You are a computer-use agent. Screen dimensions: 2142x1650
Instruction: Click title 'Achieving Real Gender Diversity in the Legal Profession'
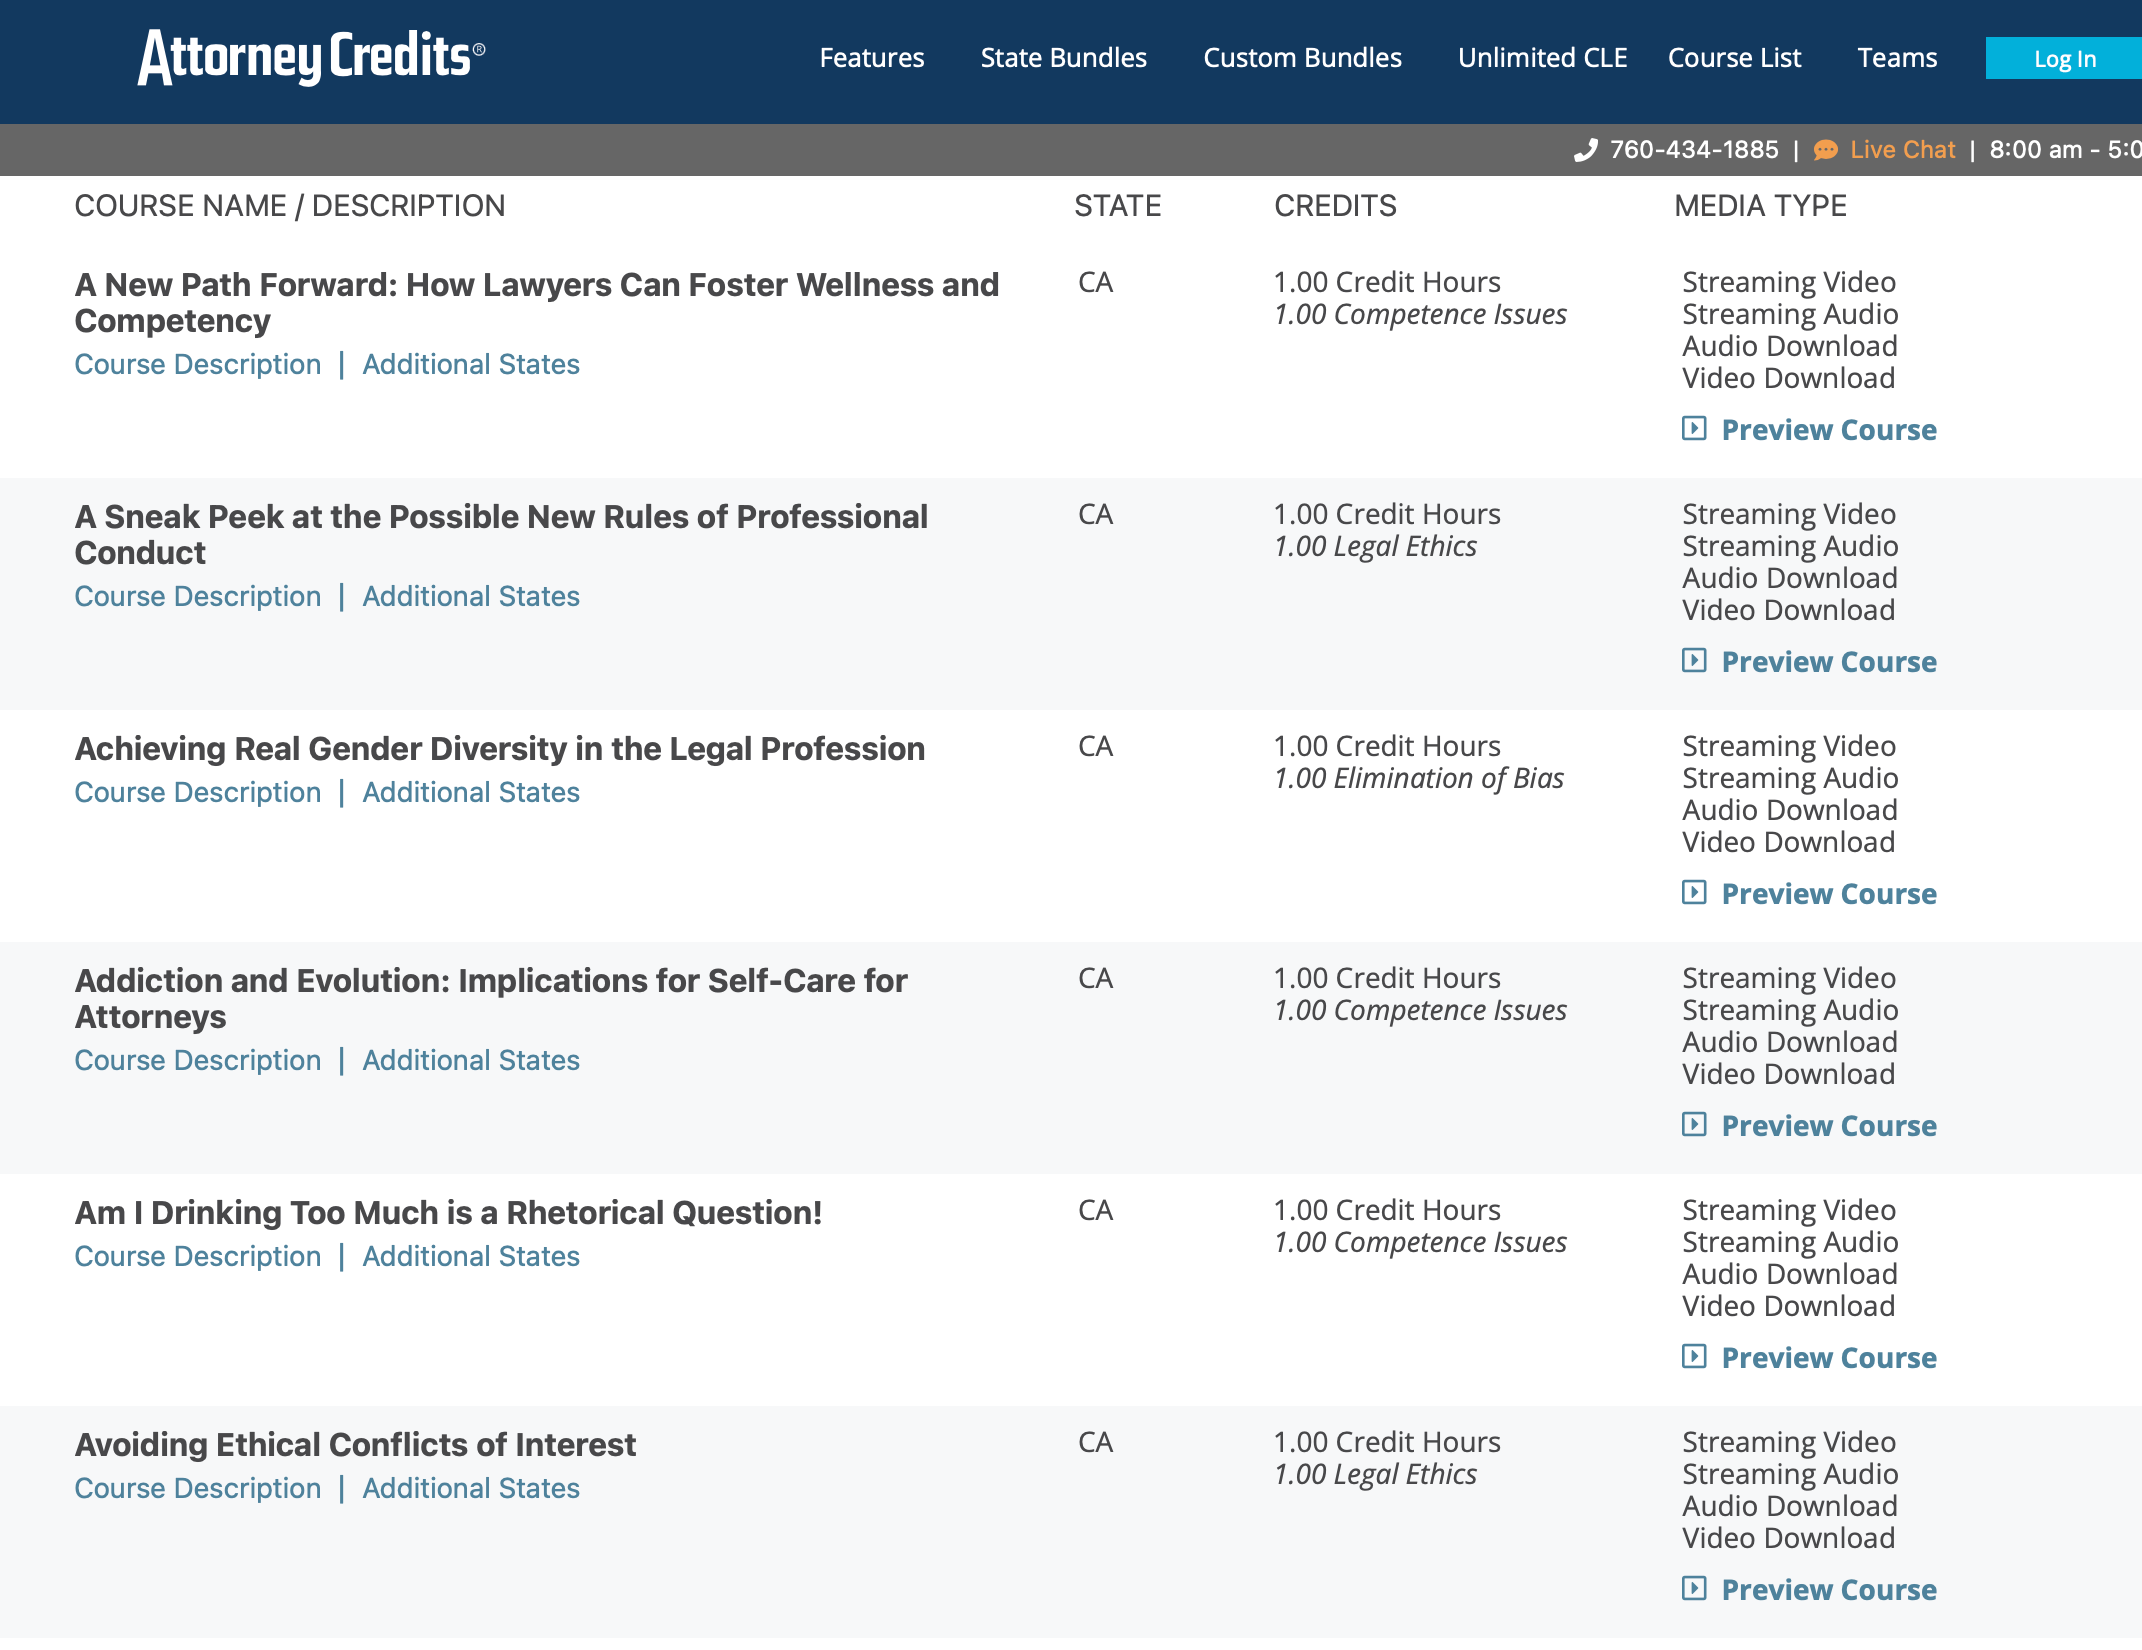tap(500, 749)
